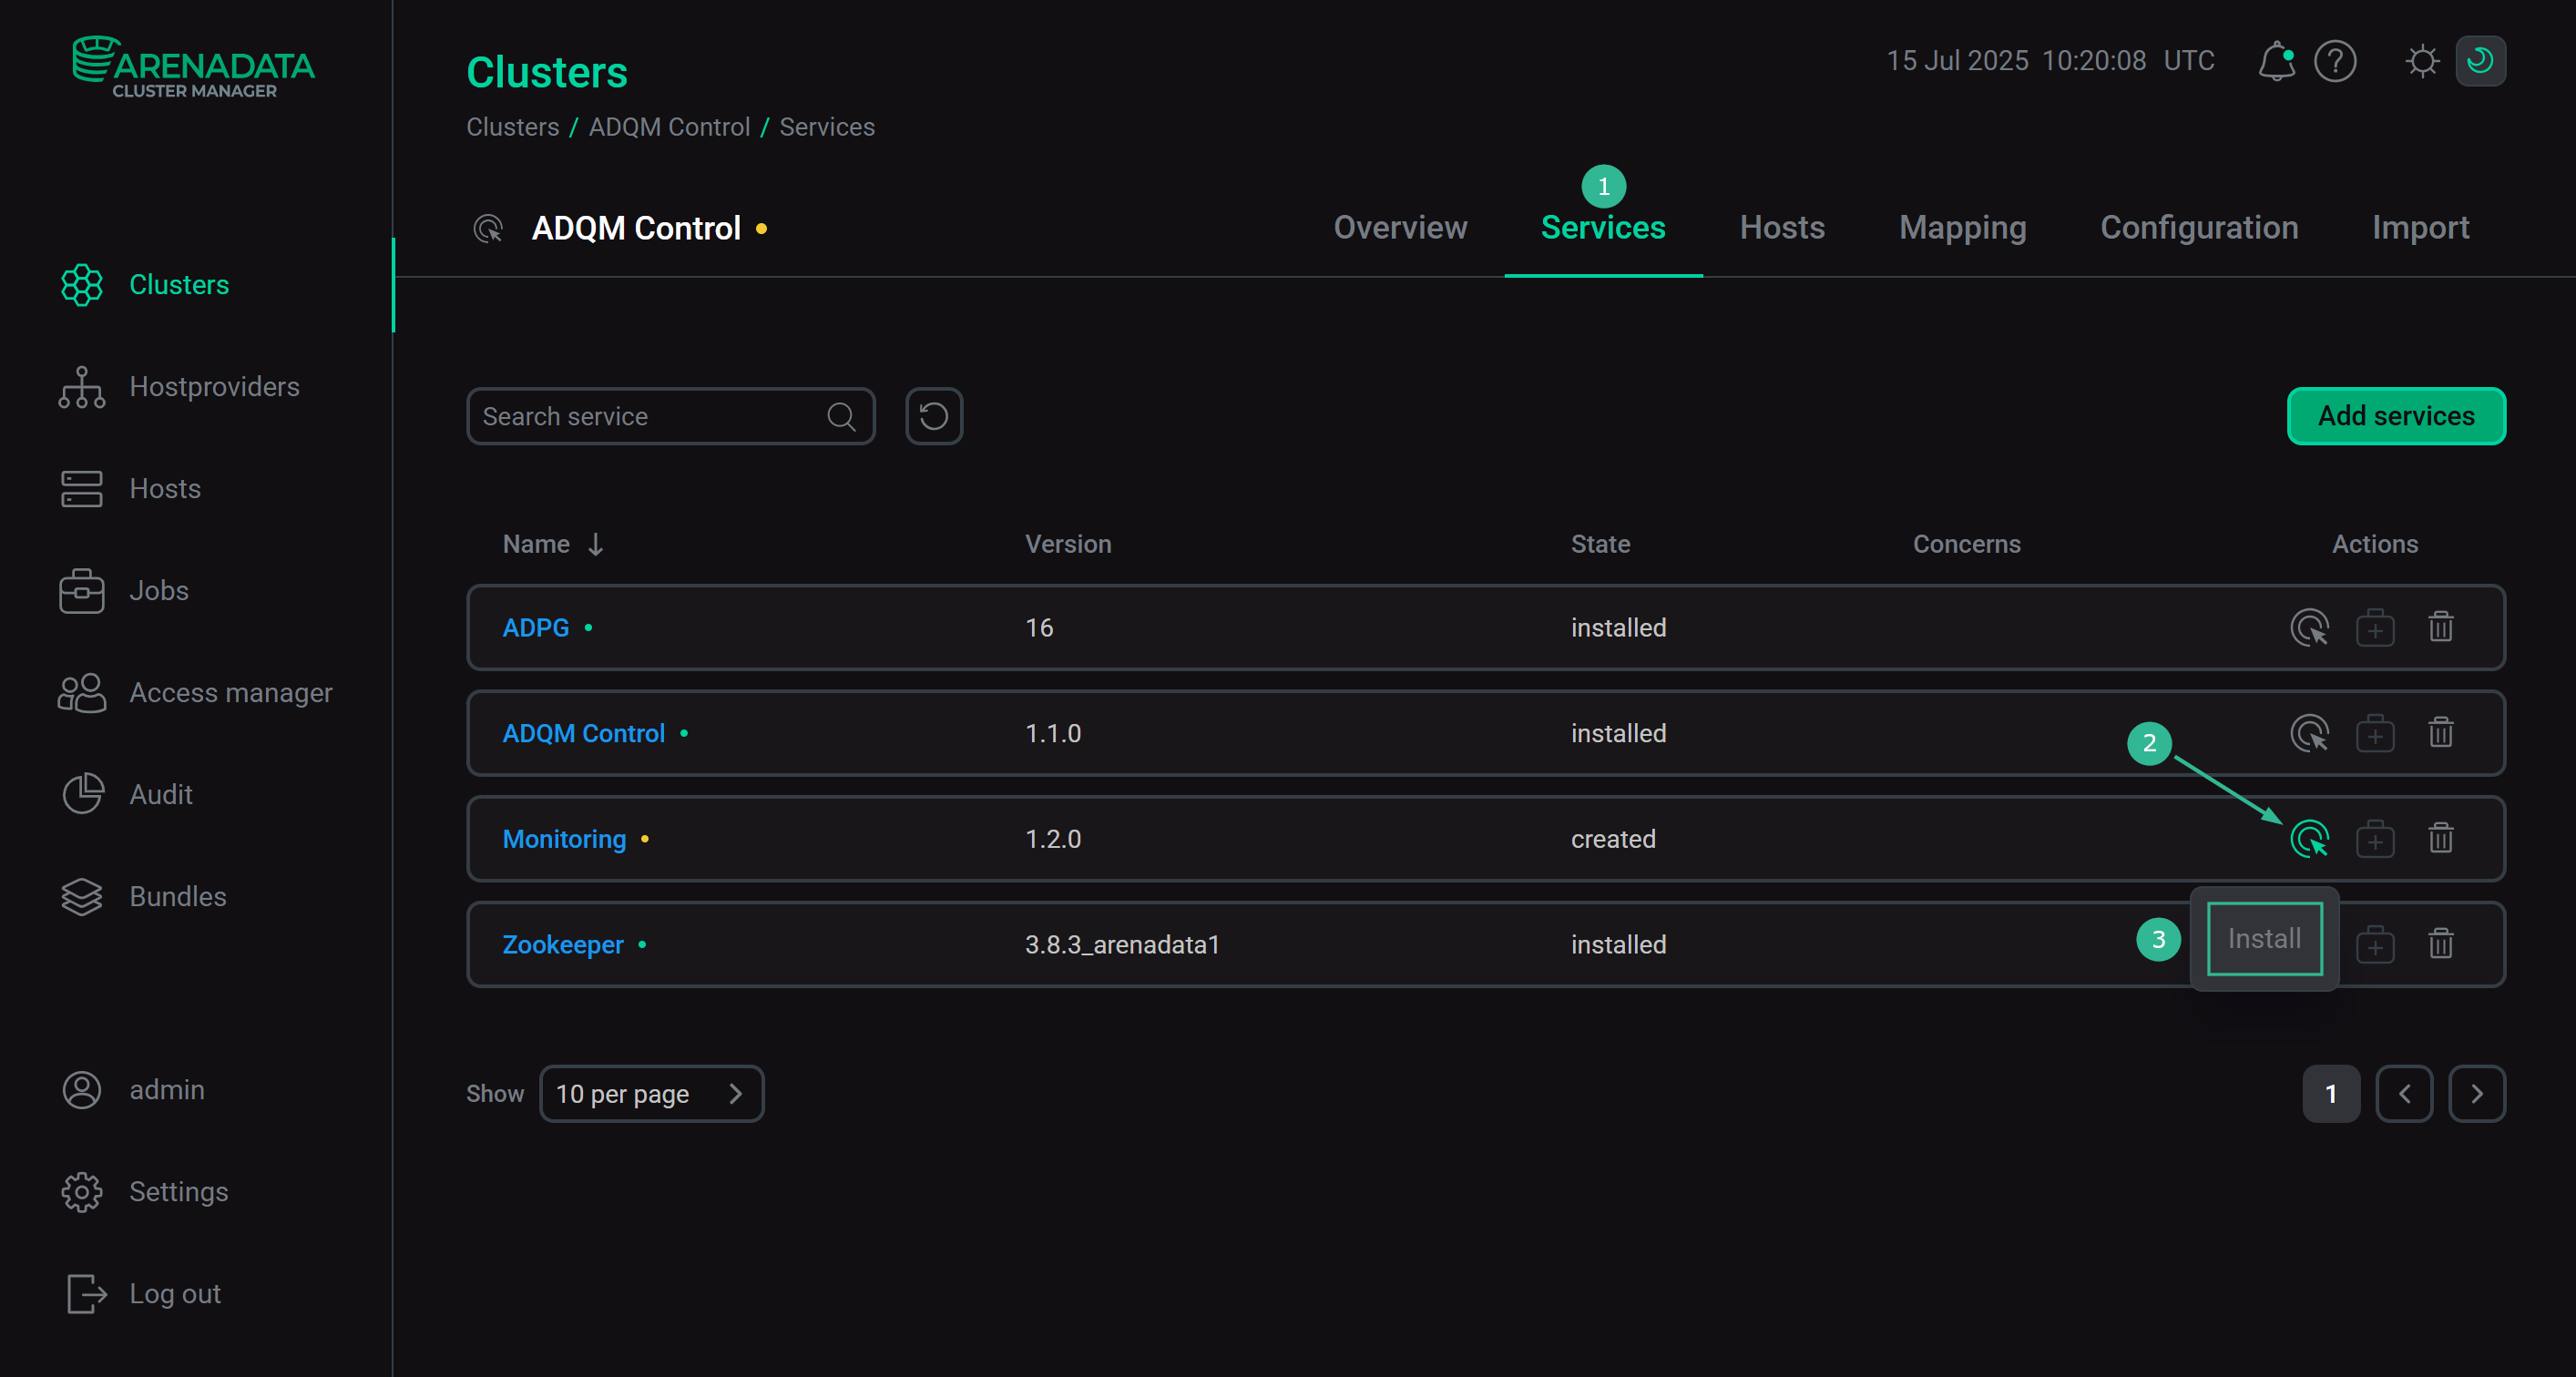Open maintenance plus icon on ADQM Control row
The image size is (2576, 1377).
pyautogui.click(x=2374, y=733)
